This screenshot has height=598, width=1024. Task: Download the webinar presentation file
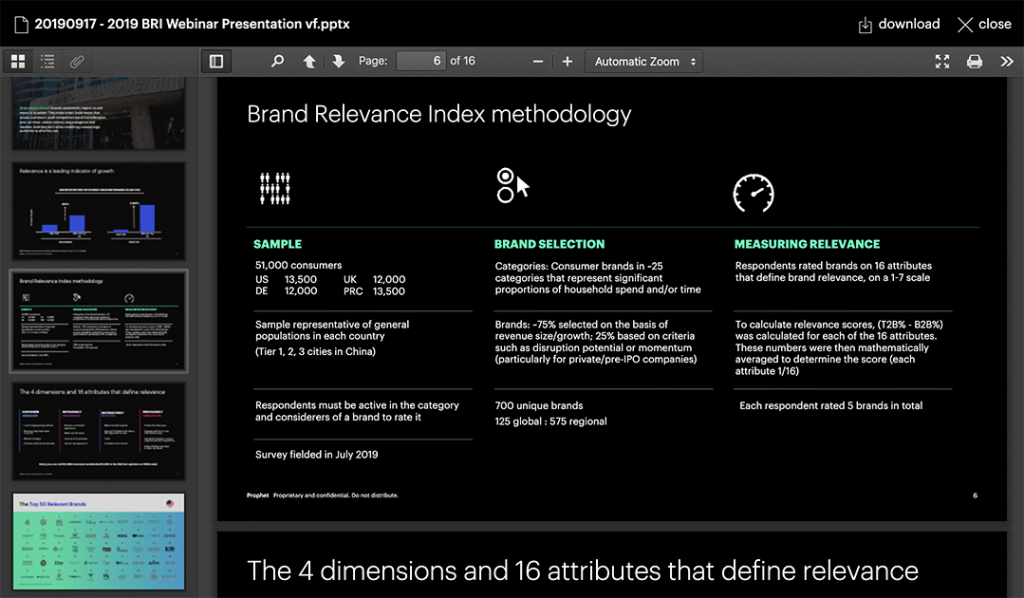click(898, 24)
